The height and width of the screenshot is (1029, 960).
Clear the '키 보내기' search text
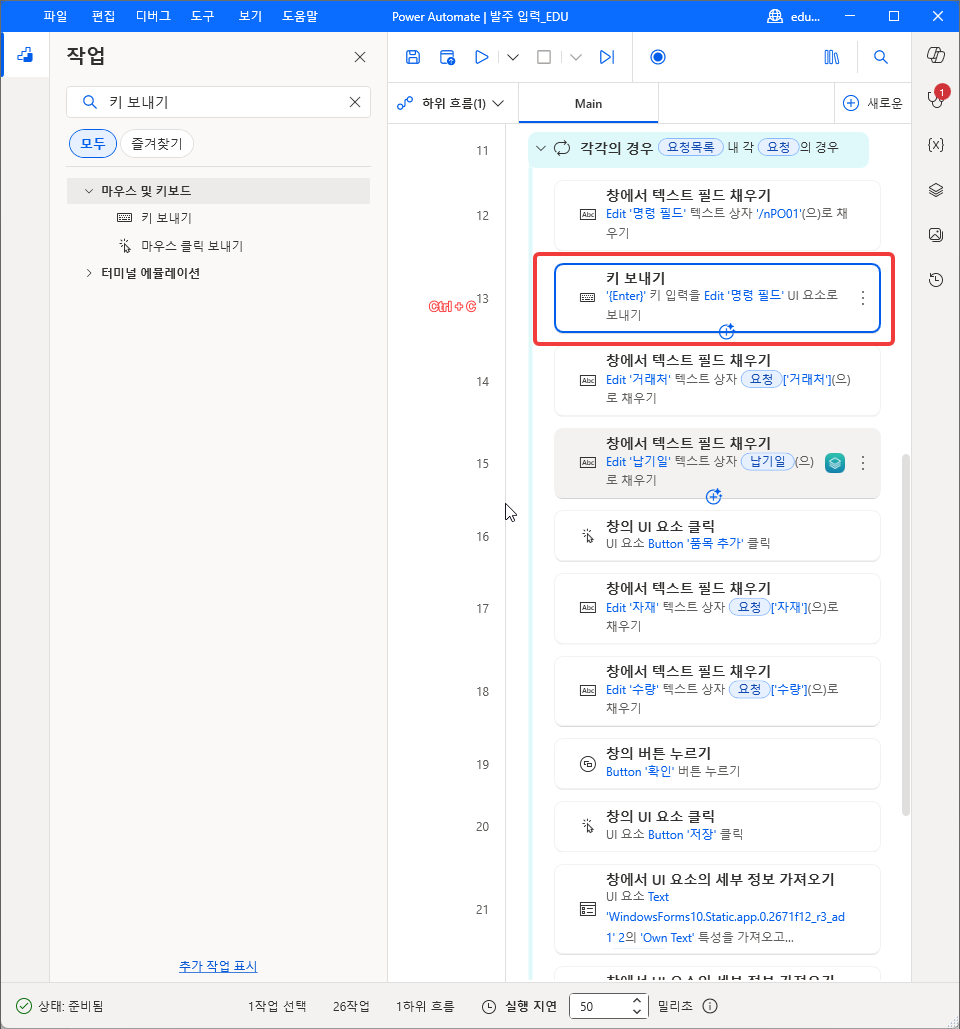pyautogui.click(x=355, y=102)
